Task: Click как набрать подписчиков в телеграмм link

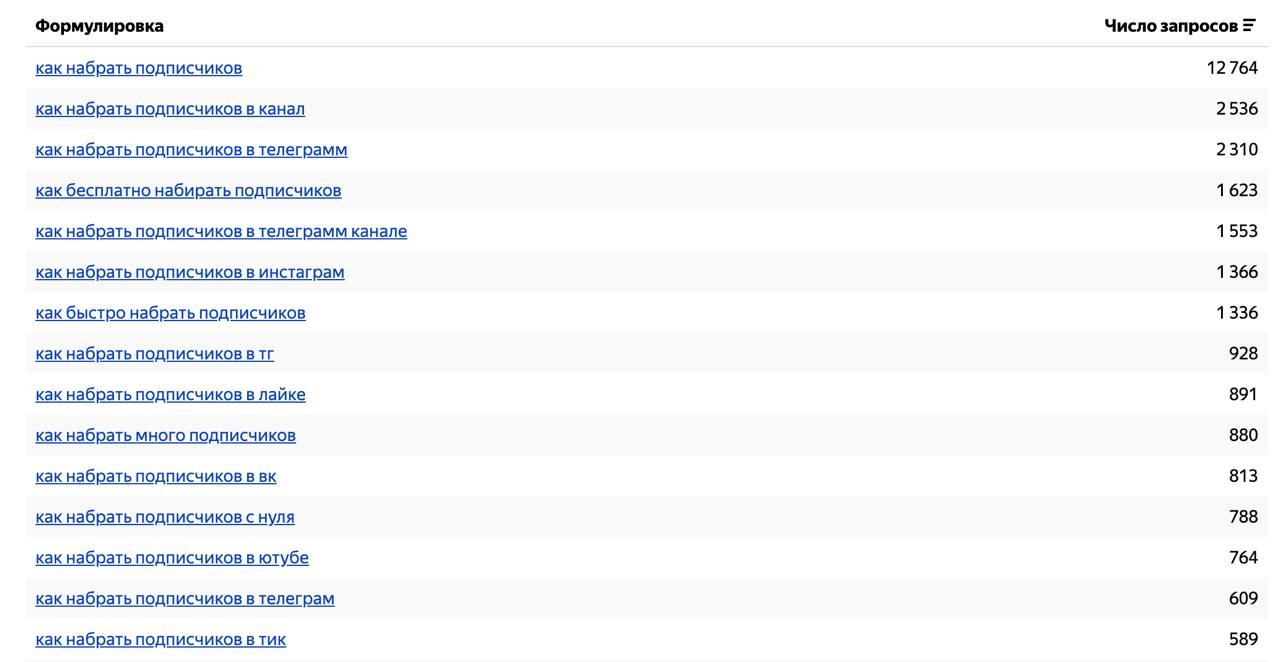Action: [x=191, y=150]
